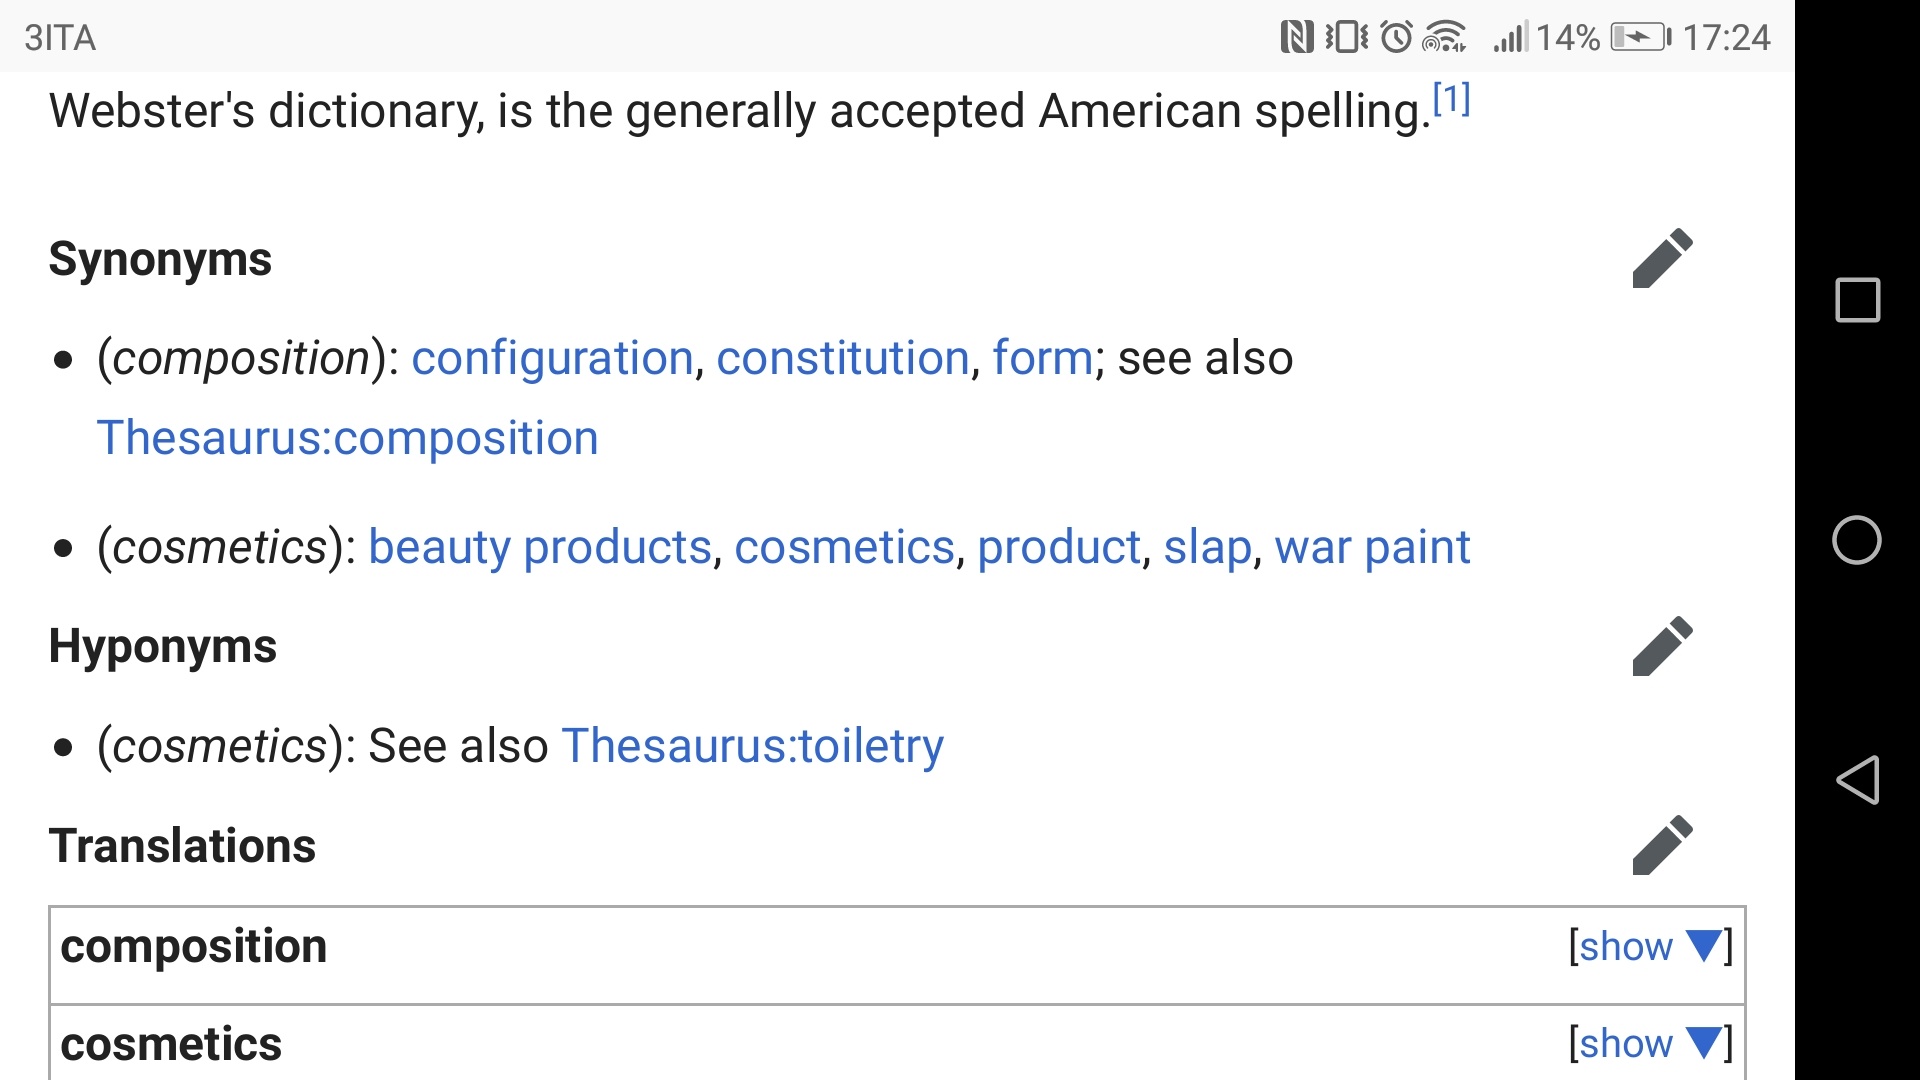1920x1080 pixels.
Task: Tap the recent apps square button
Action: coord(1857,300)
